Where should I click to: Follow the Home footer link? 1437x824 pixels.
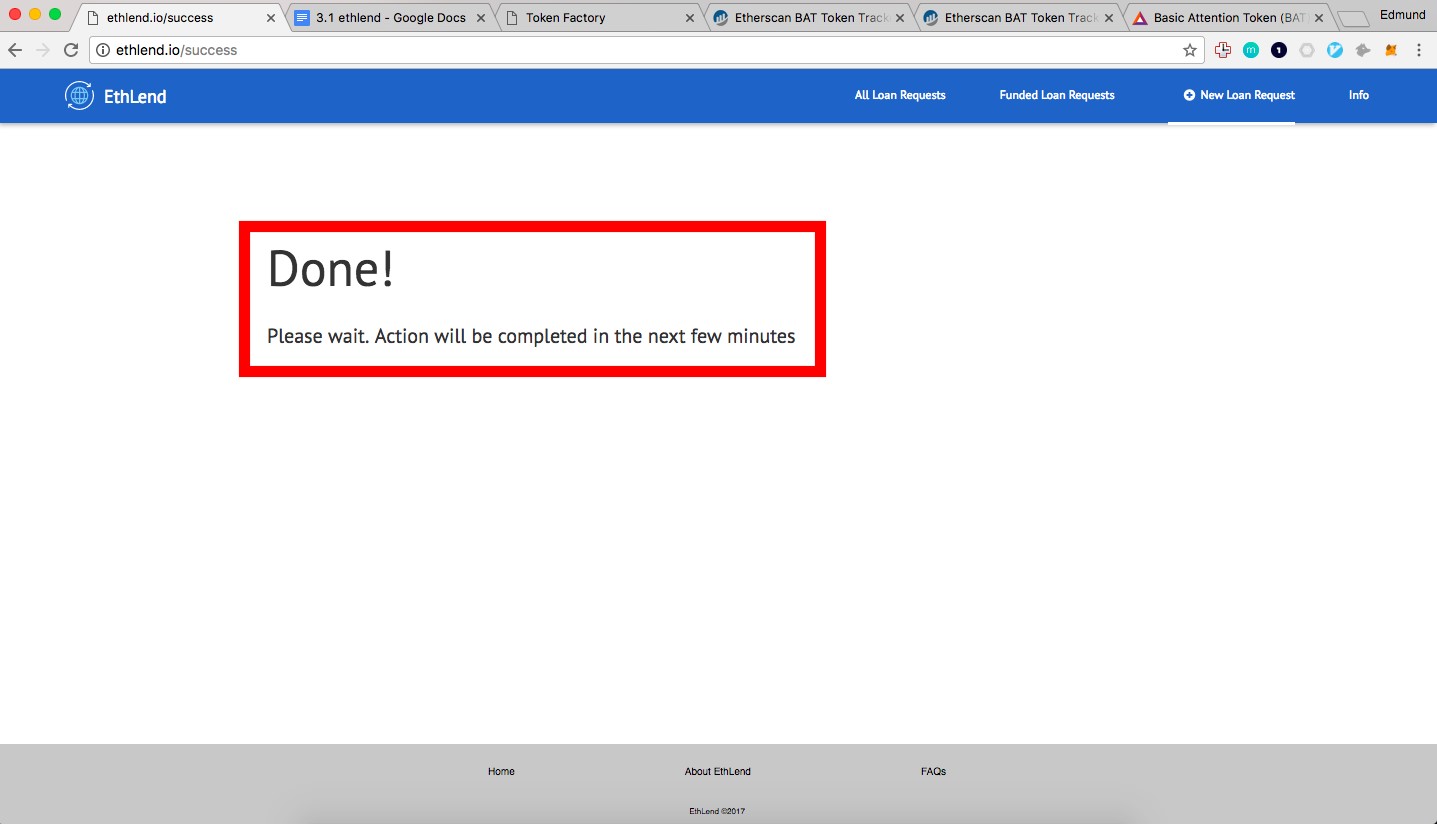coord(501,771)
